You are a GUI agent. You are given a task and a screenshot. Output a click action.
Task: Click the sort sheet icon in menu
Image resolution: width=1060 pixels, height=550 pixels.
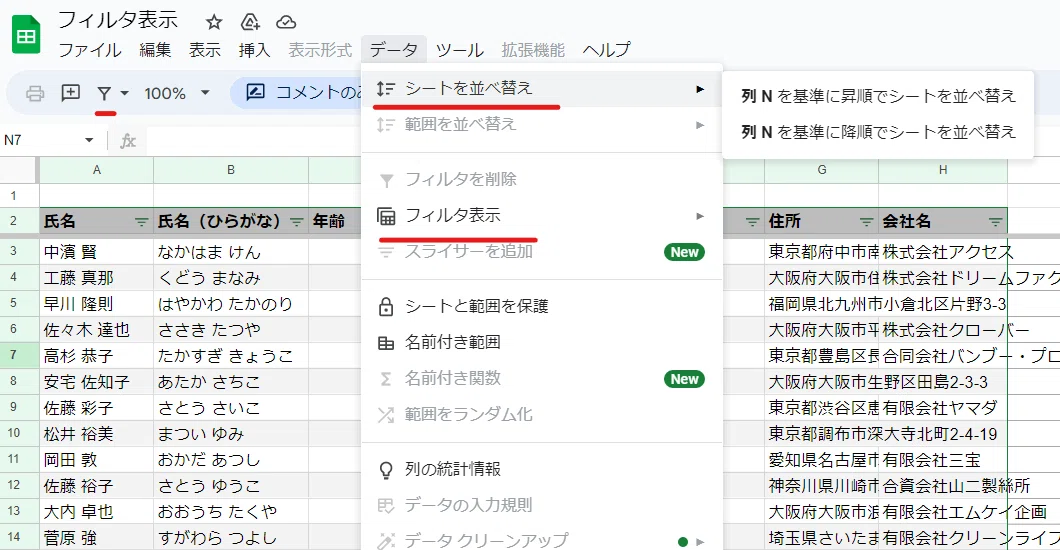pyautogui.click(x=386, y=89)
